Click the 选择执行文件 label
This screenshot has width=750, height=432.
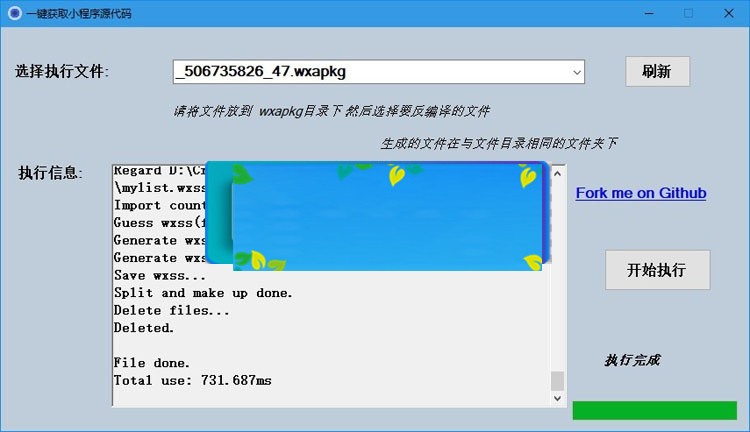62,72
